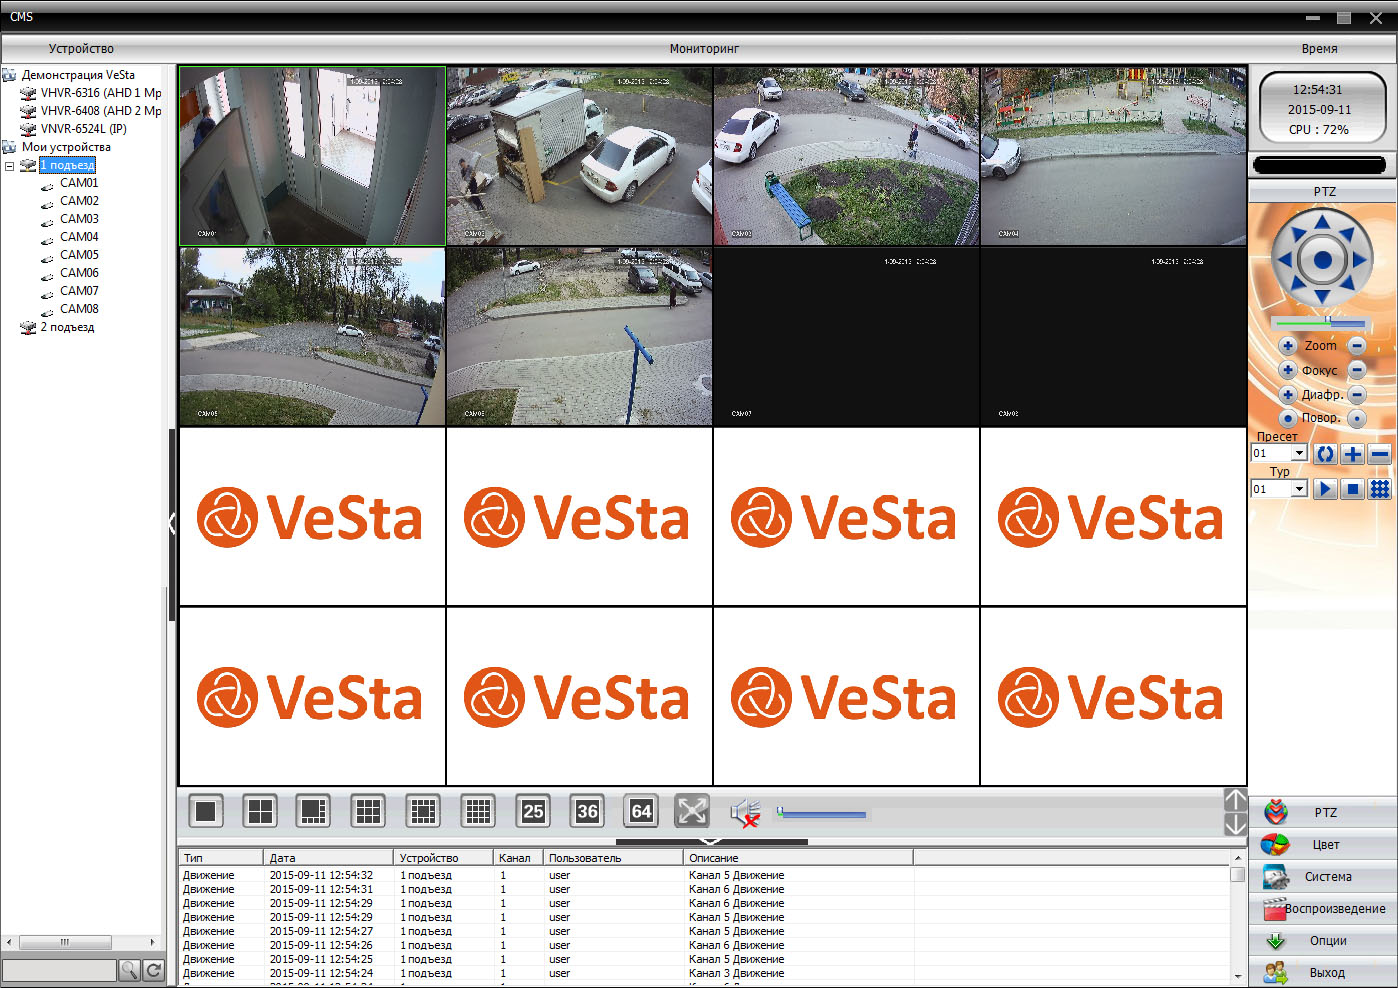Enter fullscreen with the expand arrows icon

[692, 811]
